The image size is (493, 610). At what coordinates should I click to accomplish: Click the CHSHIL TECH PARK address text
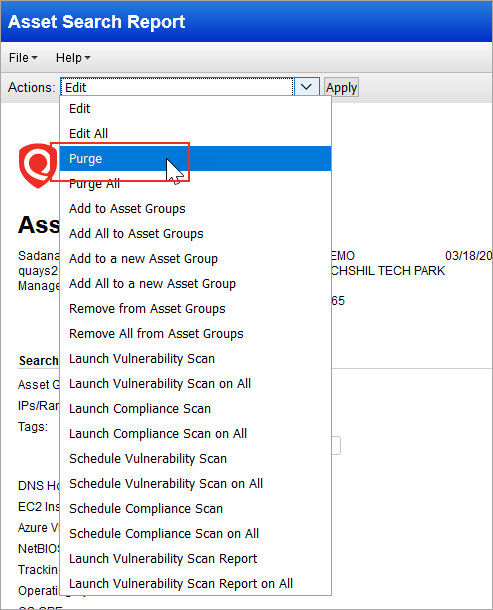coord(388,271)
